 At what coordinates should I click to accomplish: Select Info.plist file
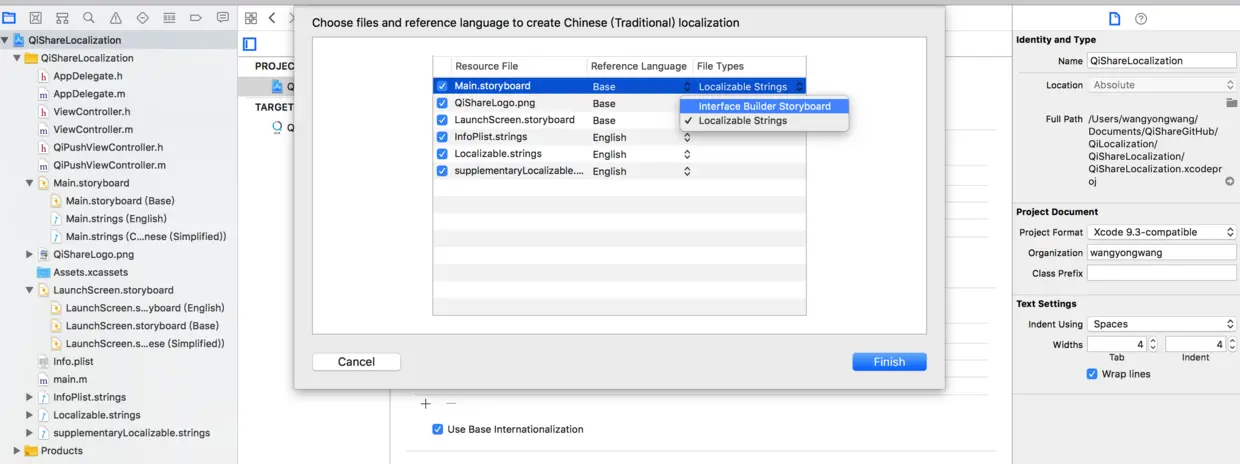72,361
